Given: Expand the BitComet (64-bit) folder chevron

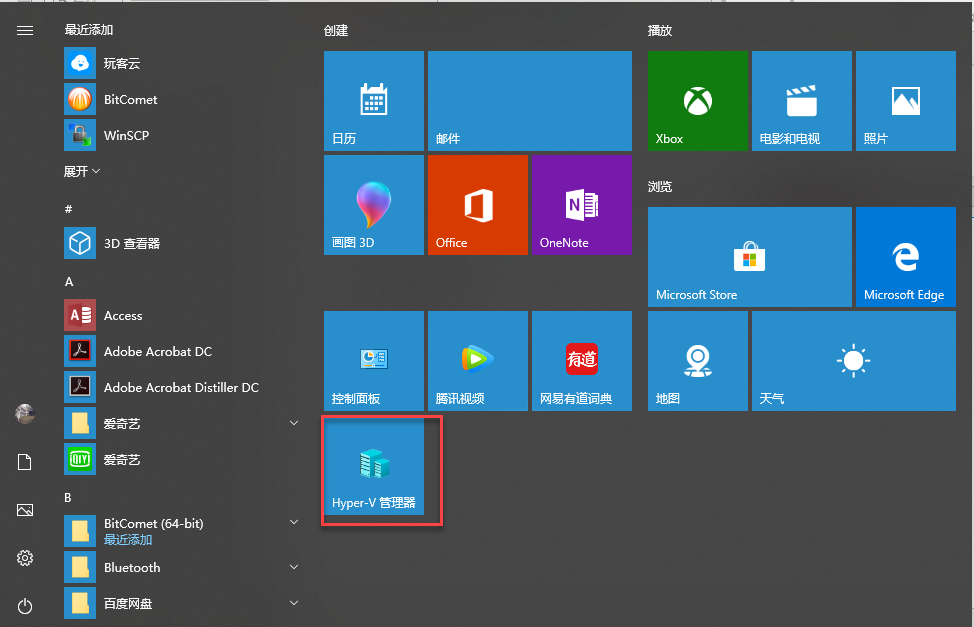Looking at the screenshot, I should click(294, 522).
